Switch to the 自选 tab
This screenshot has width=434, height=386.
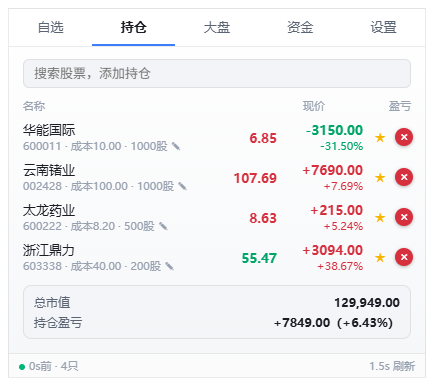click(x=50, y=27)
